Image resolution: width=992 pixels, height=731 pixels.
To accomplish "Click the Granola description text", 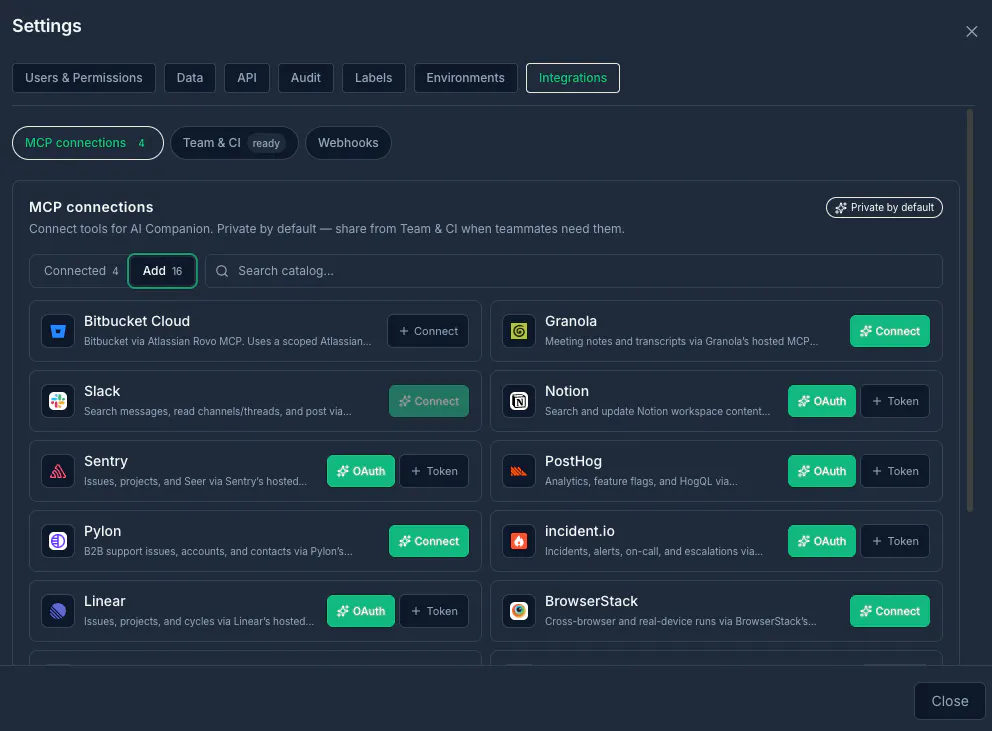I will pos(681,341).
